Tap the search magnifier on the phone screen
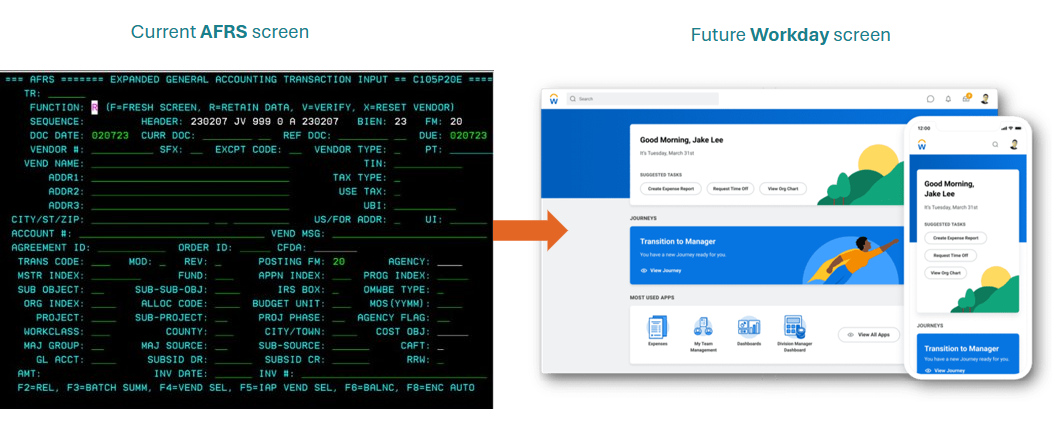 coord(996,144)
